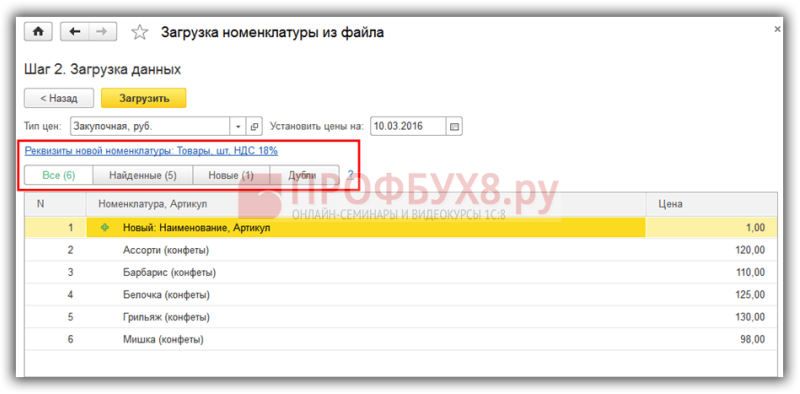Viewport: 800px width, 394px height.
Task: Click the Загрузить button
Action: point(144,98)
